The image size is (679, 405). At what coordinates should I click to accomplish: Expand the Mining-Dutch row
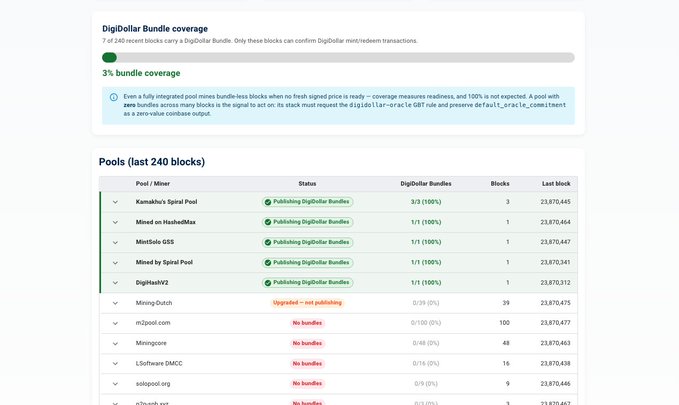pyautogui.click(x=115, y=303)
